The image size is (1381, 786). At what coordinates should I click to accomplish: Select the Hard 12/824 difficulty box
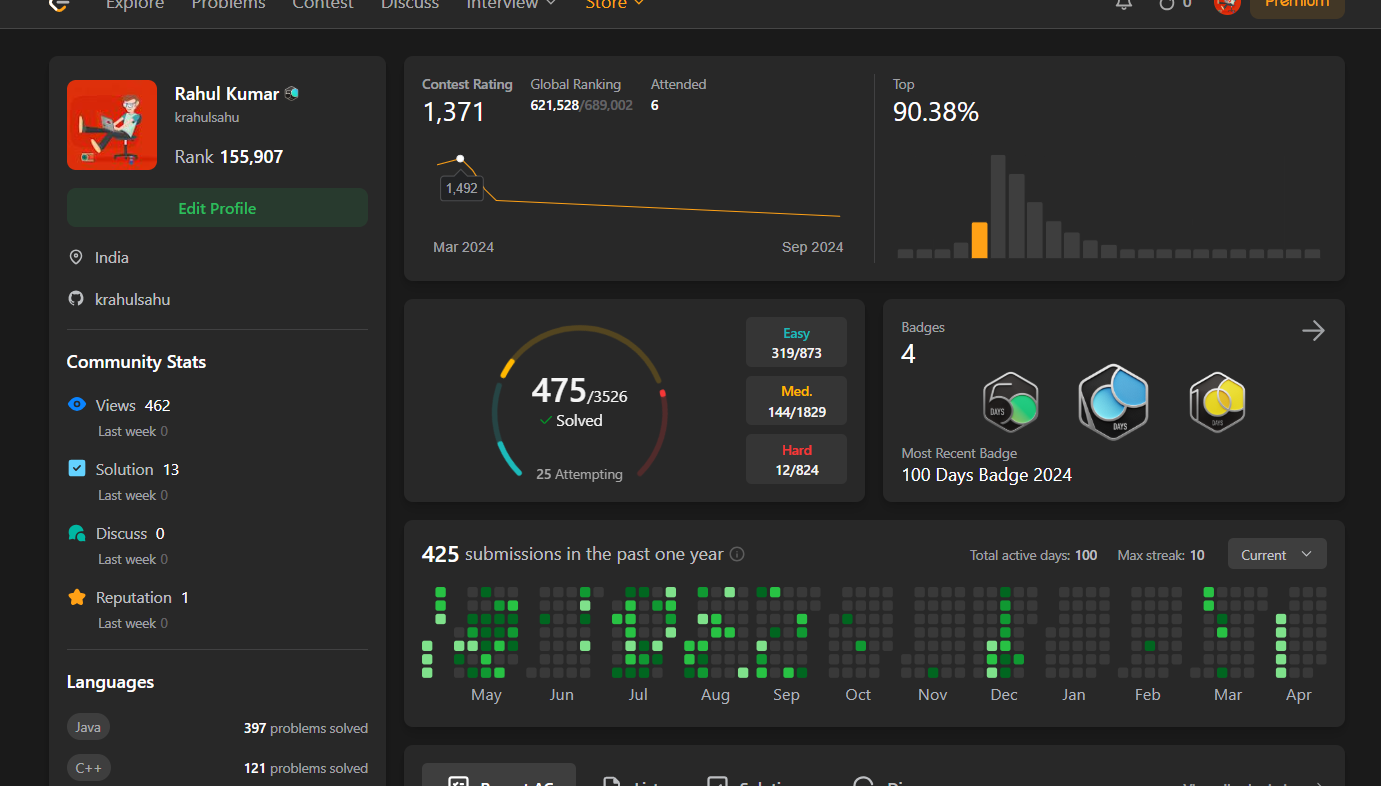click(x=796, y=459)
